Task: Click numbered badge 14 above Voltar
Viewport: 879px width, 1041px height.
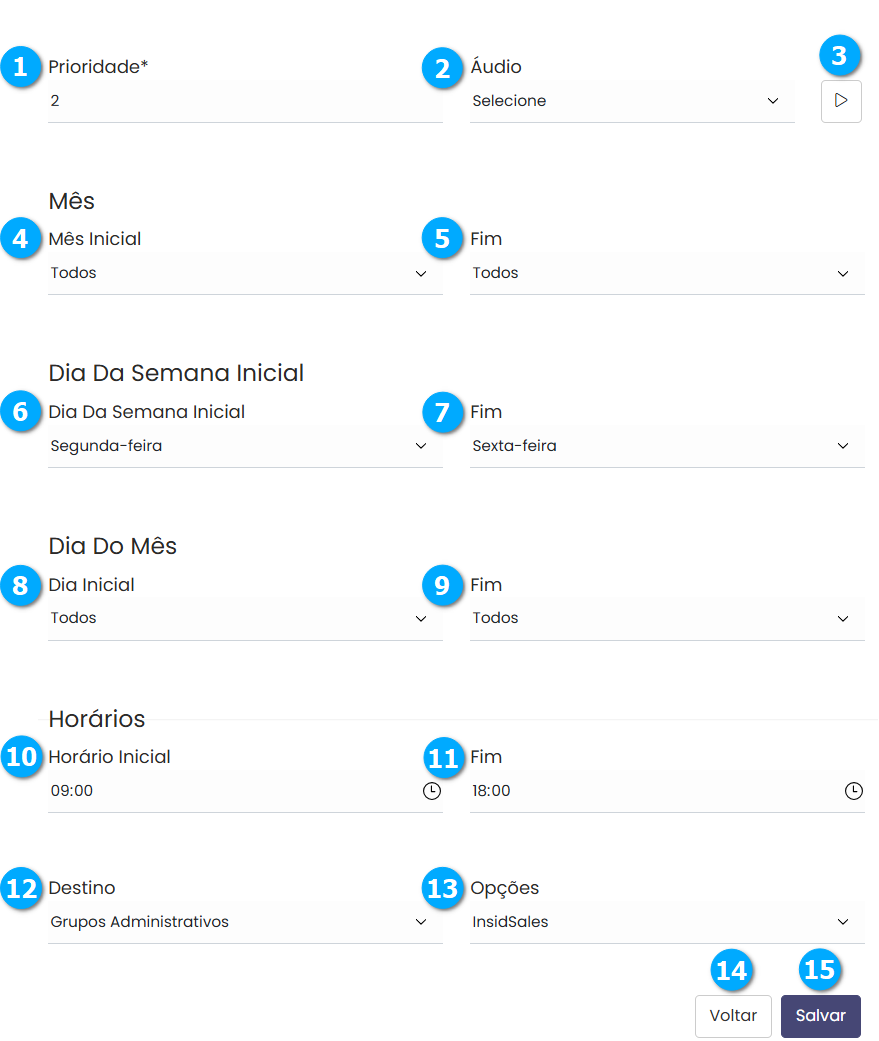Action: [732, 971]
